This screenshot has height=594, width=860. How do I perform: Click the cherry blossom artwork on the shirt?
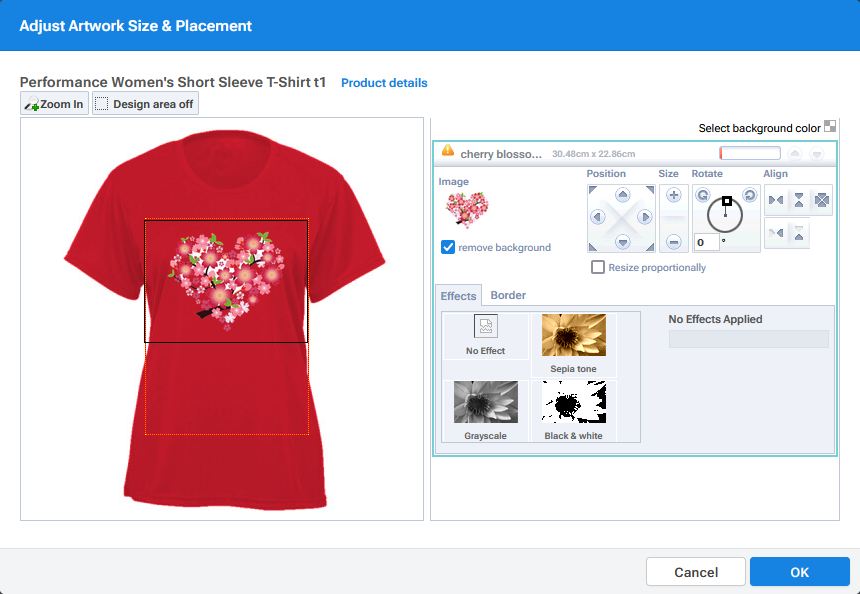pos(226,281)
